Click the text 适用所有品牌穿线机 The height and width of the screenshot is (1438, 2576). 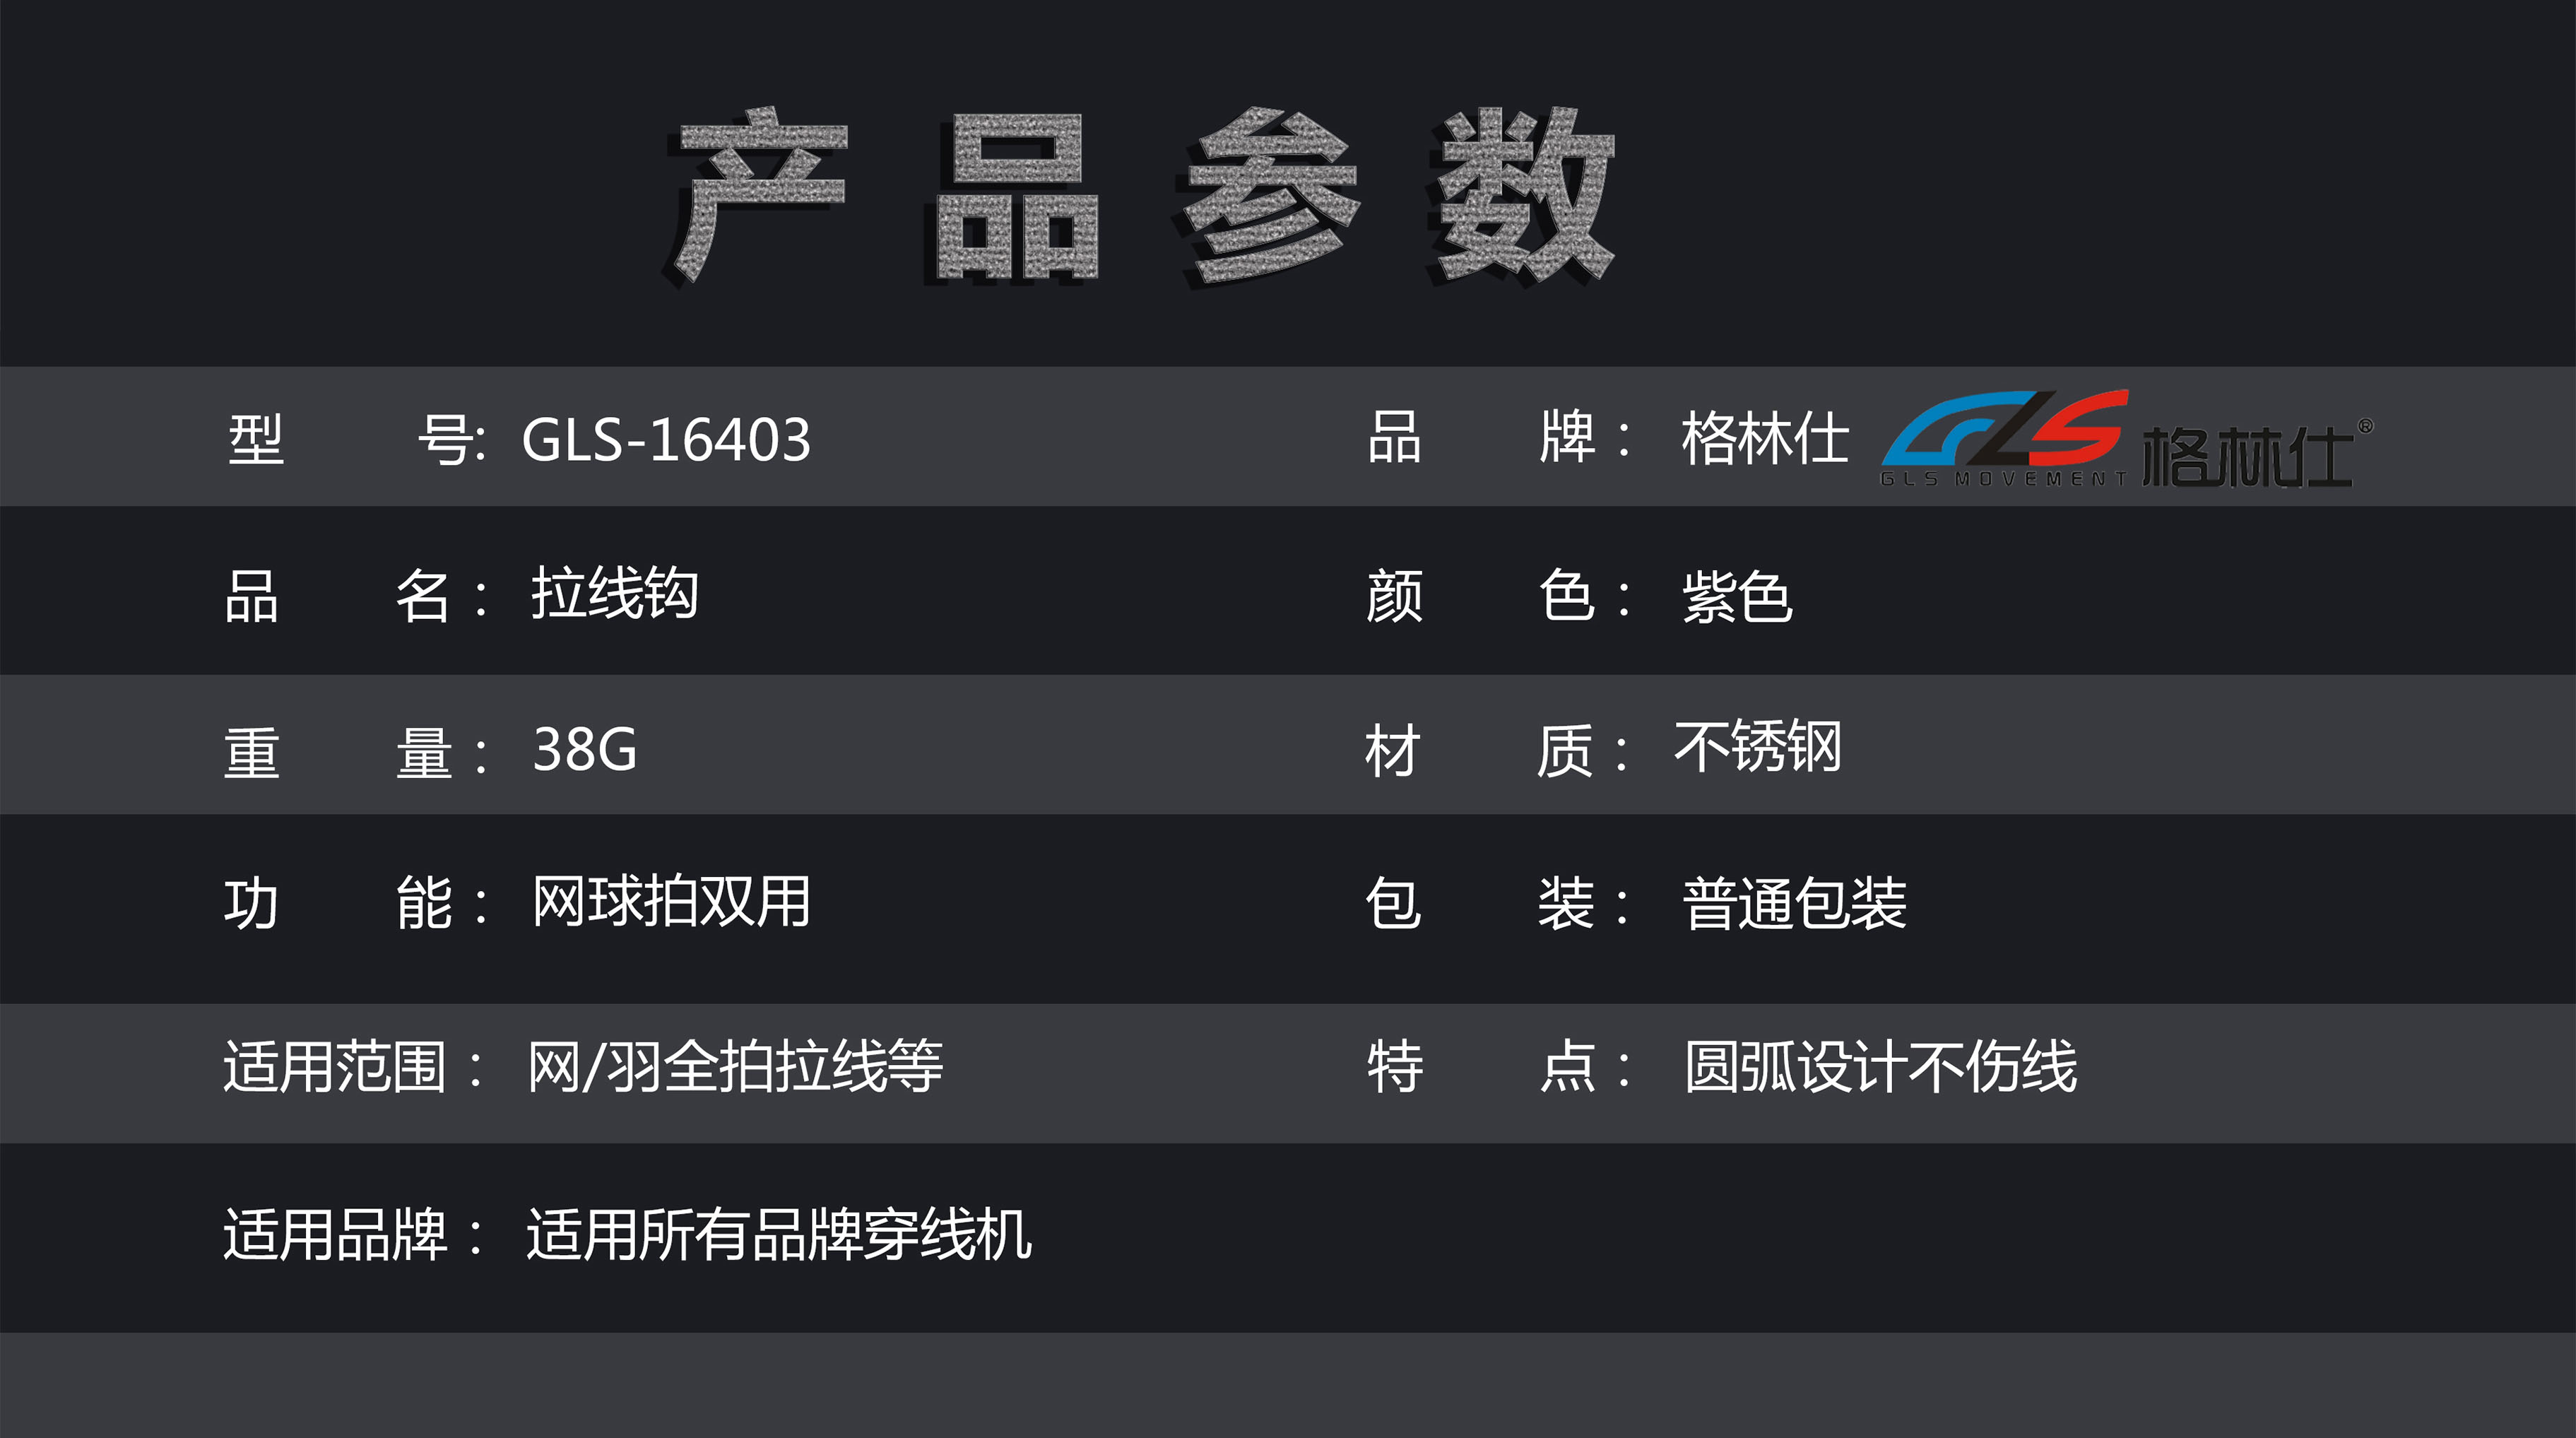[x=779, y=1235]
